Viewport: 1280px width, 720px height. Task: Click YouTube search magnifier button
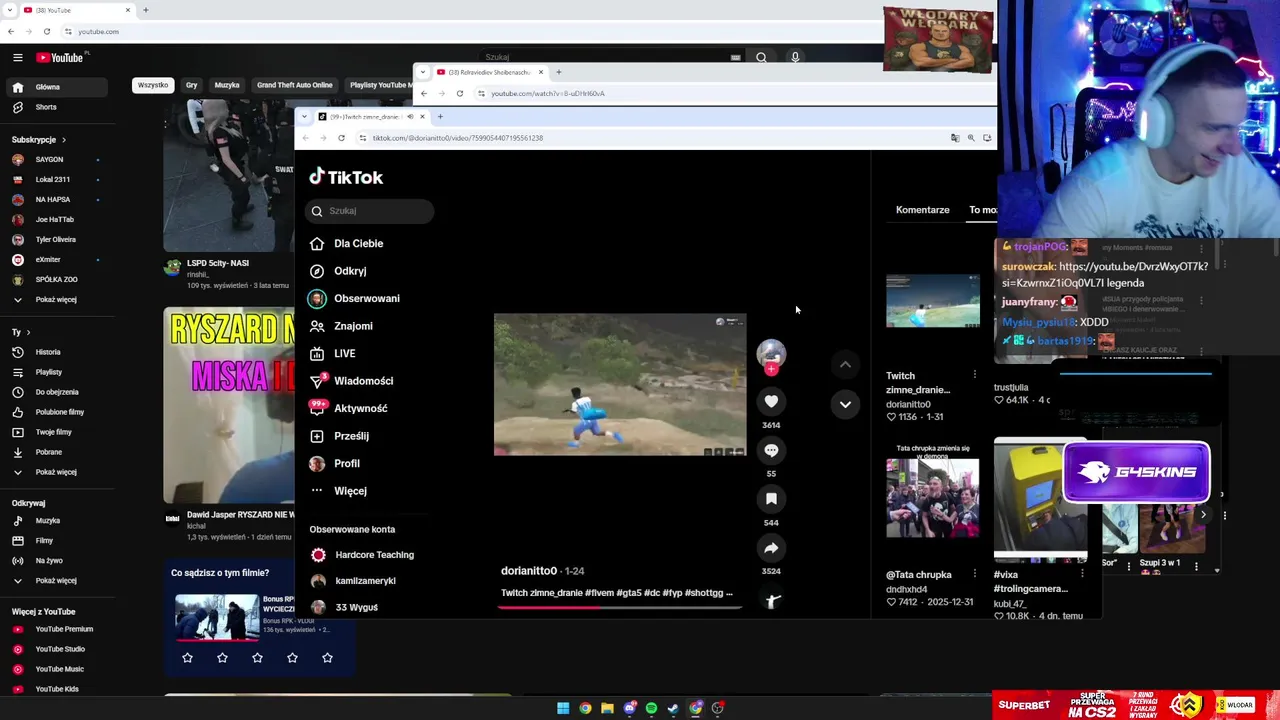tap(761, 57)
